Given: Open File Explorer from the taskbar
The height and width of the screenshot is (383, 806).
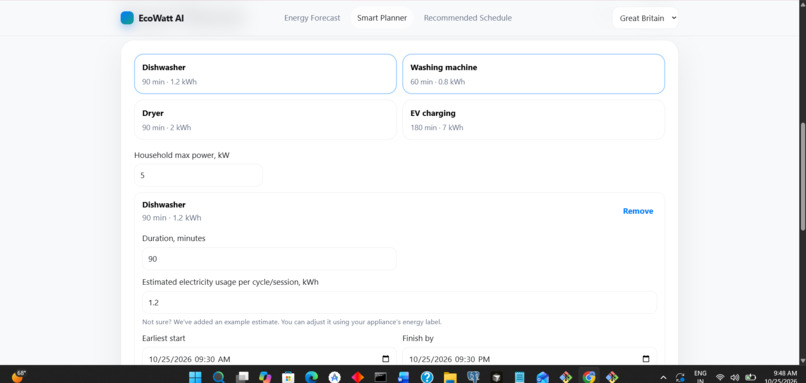Looking at the screenshot, I should coord(450,377).
